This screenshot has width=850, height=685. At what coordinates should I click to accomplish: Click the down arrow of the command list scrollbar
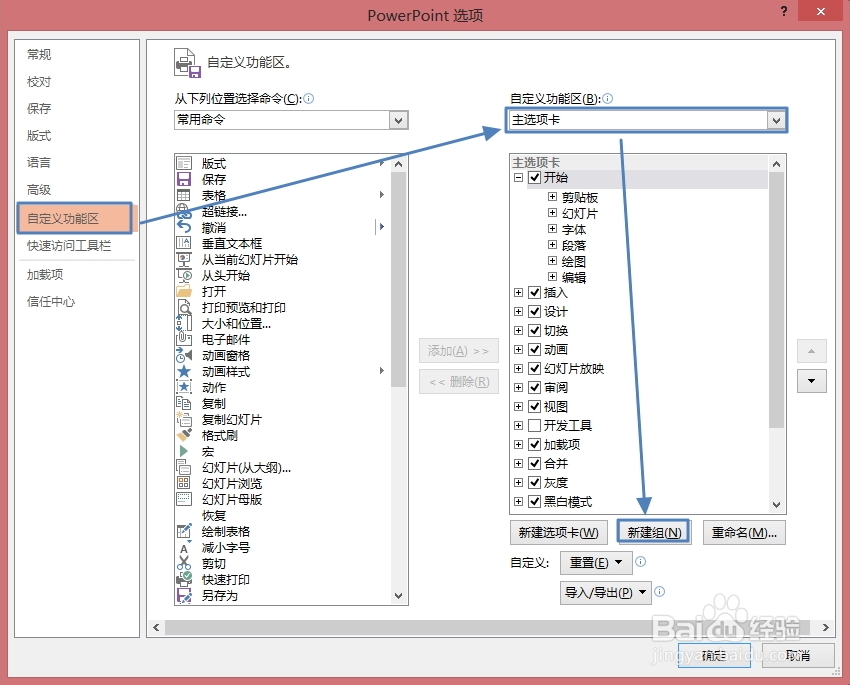click(x=399, y=595)
